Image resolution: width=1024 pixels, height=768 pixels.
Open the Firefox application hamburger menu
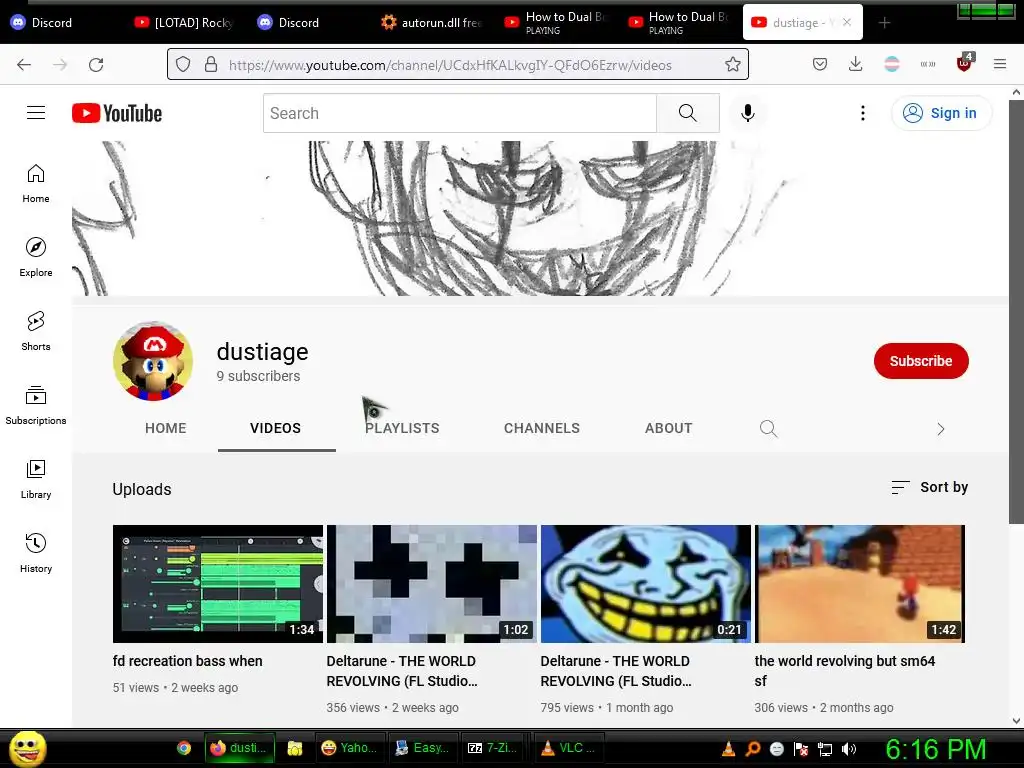1000,64
